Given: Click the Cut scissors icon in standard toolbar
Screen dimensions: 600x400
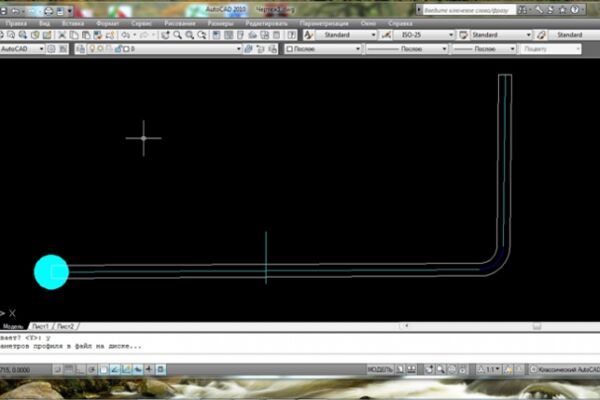Looking at the screenshot, I should [x=62, y=35].
